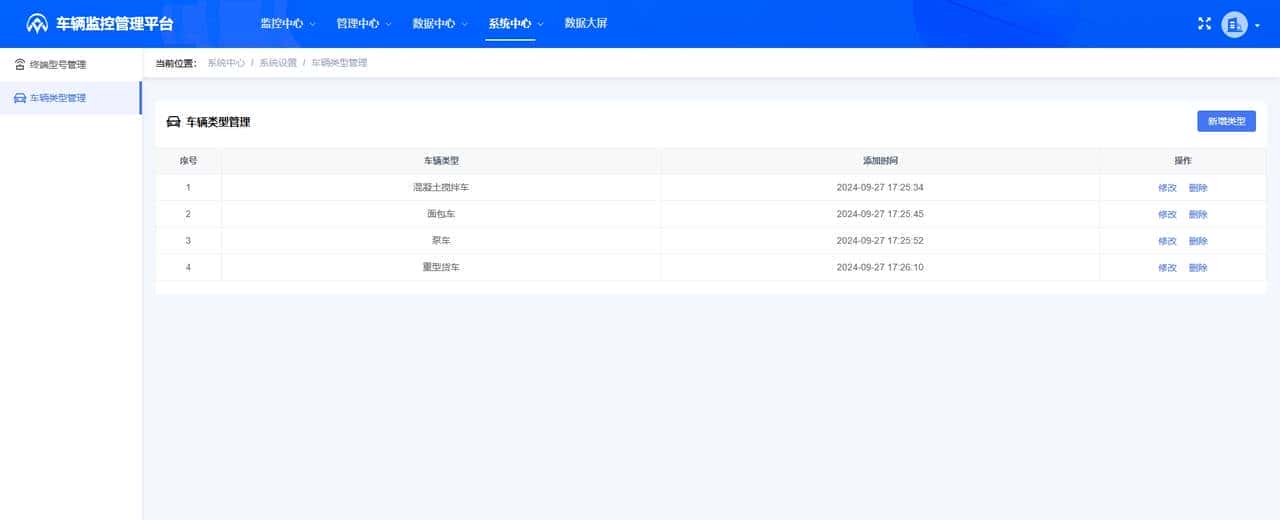Select the 重型货车 cell
Viewport: 1280px width, 520px height.
tap(441, 268)
